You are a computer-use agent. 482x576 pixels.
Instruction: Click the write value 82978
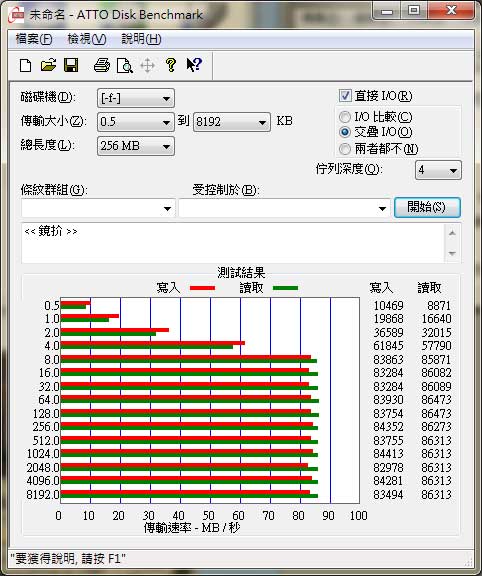[388, 468]
